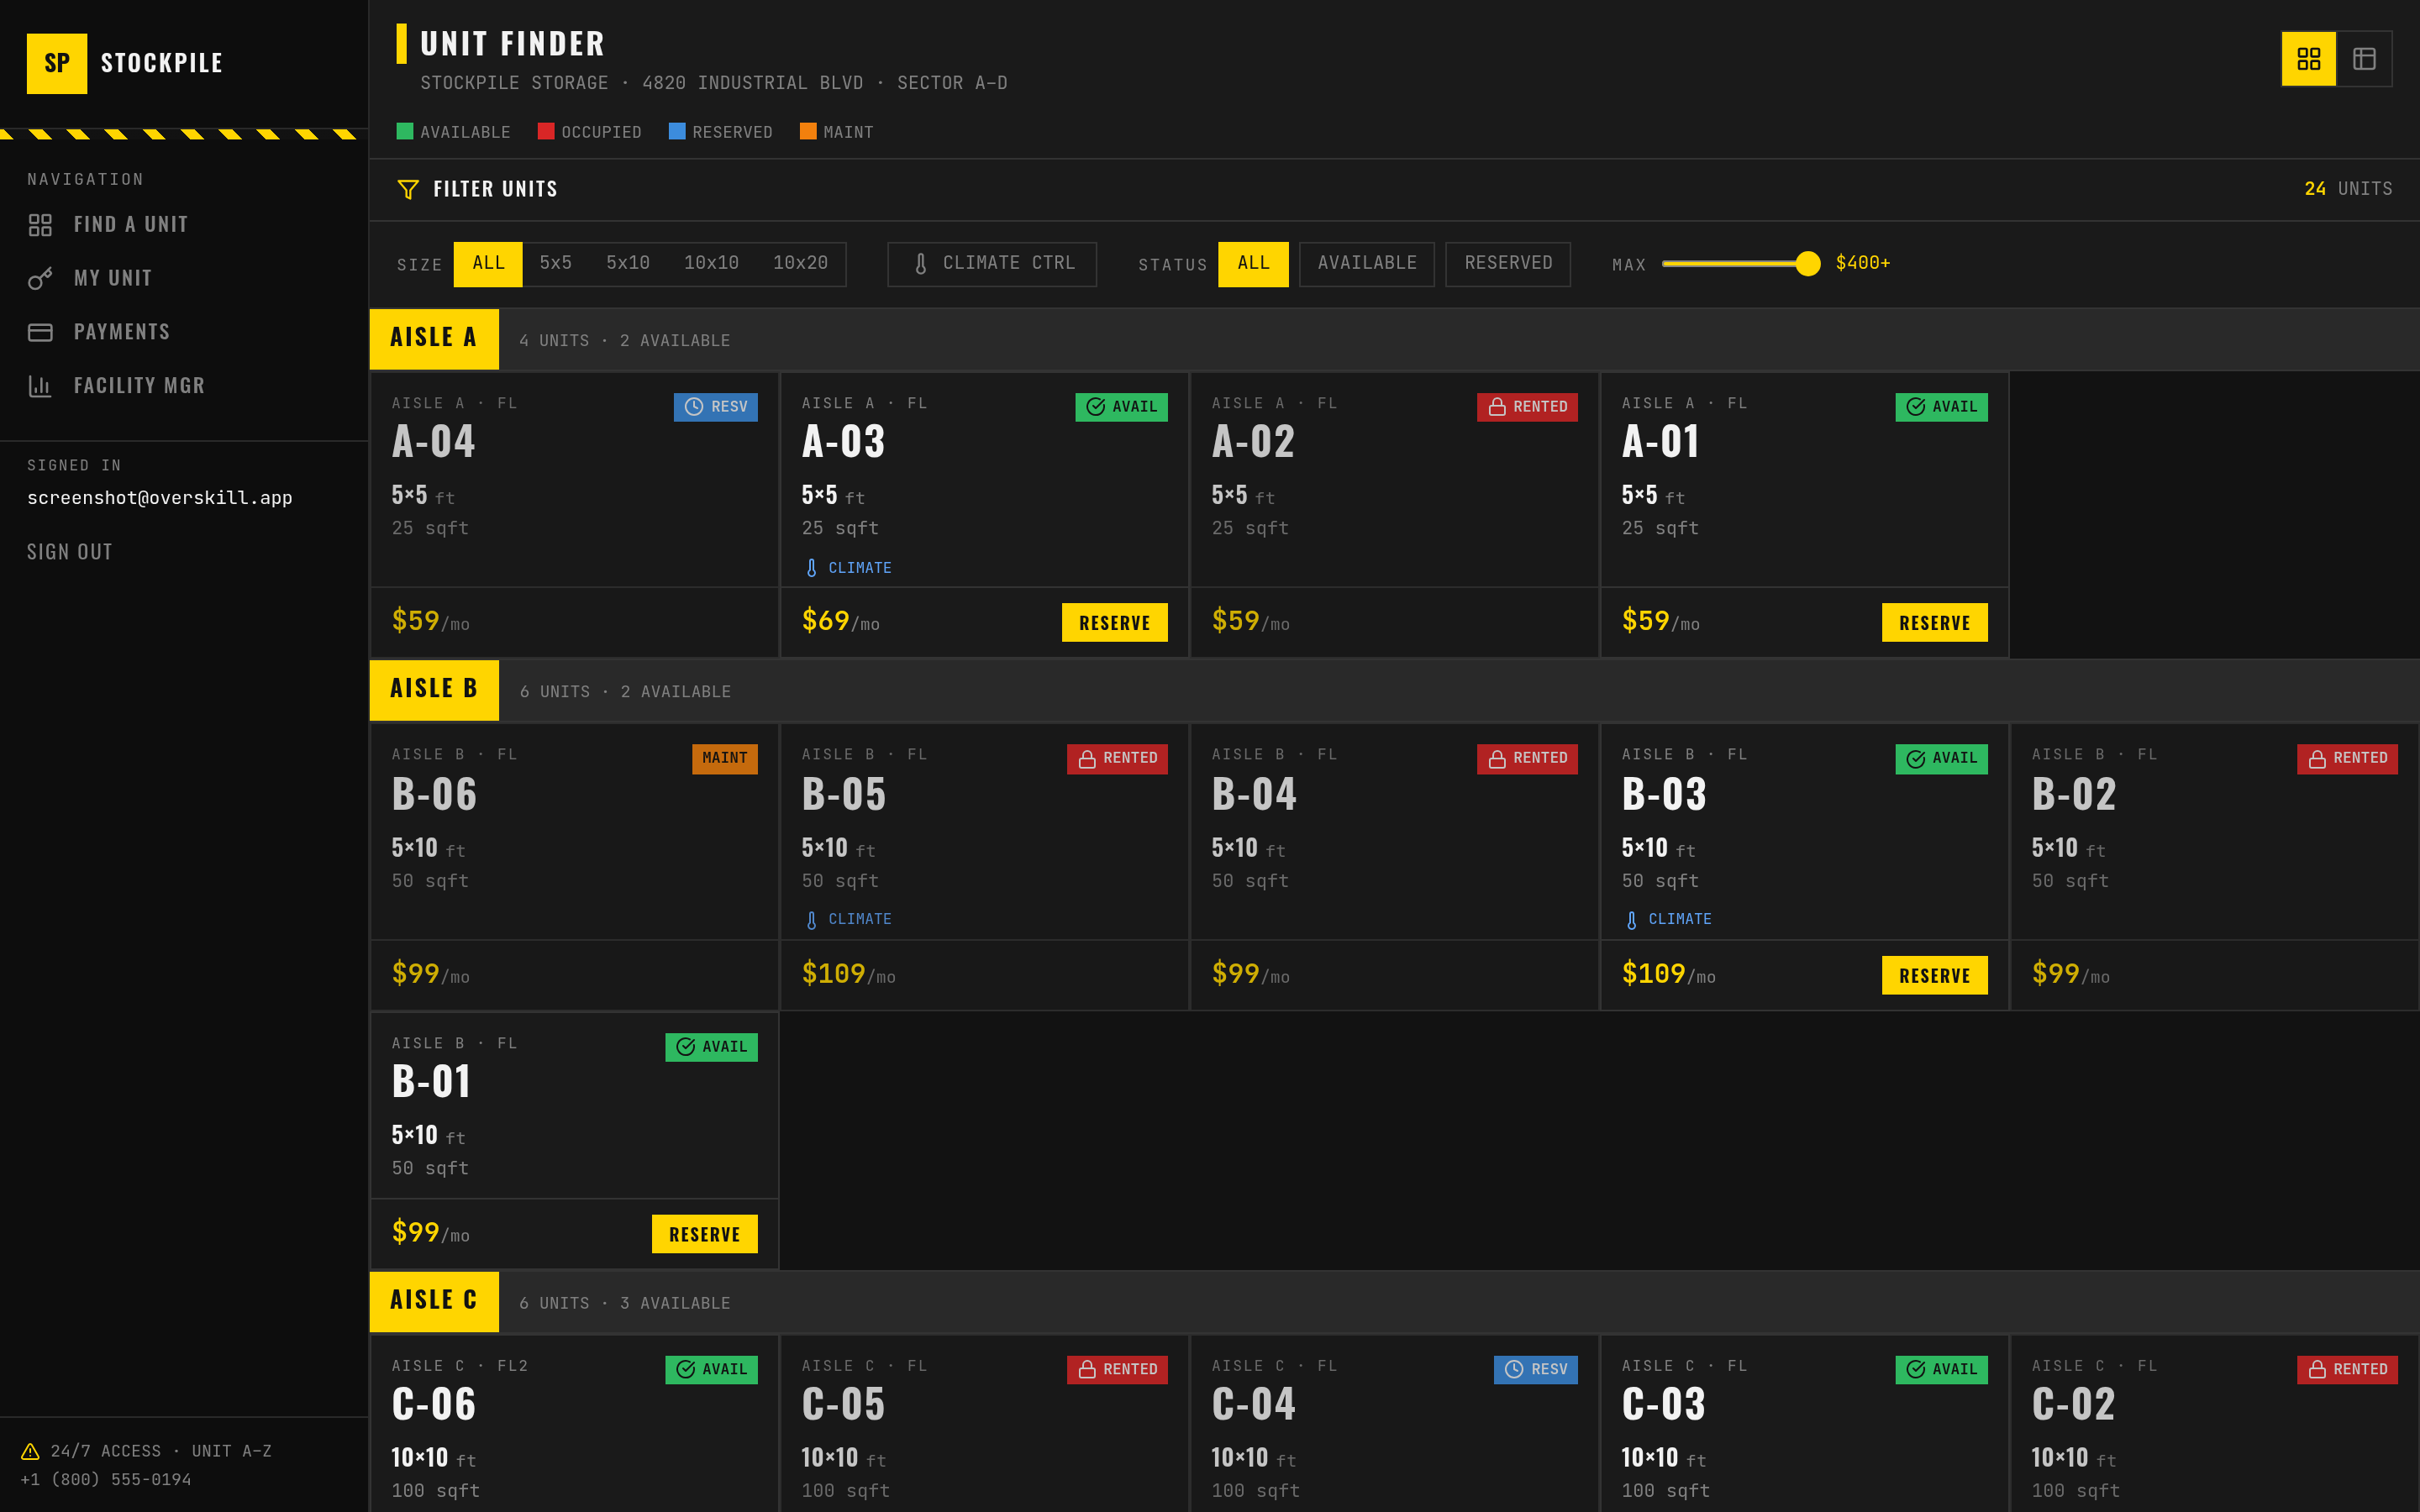
Task: Click the MAINT badge on unit B-06
Action: point(725,758)
